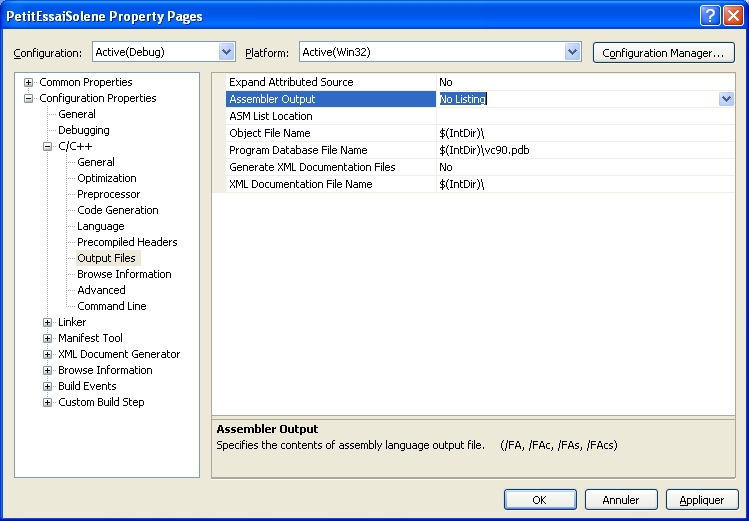Select the Debugging tree item
Image resolution: width=749 pixels, height=521 pixels.
[84, 130]
